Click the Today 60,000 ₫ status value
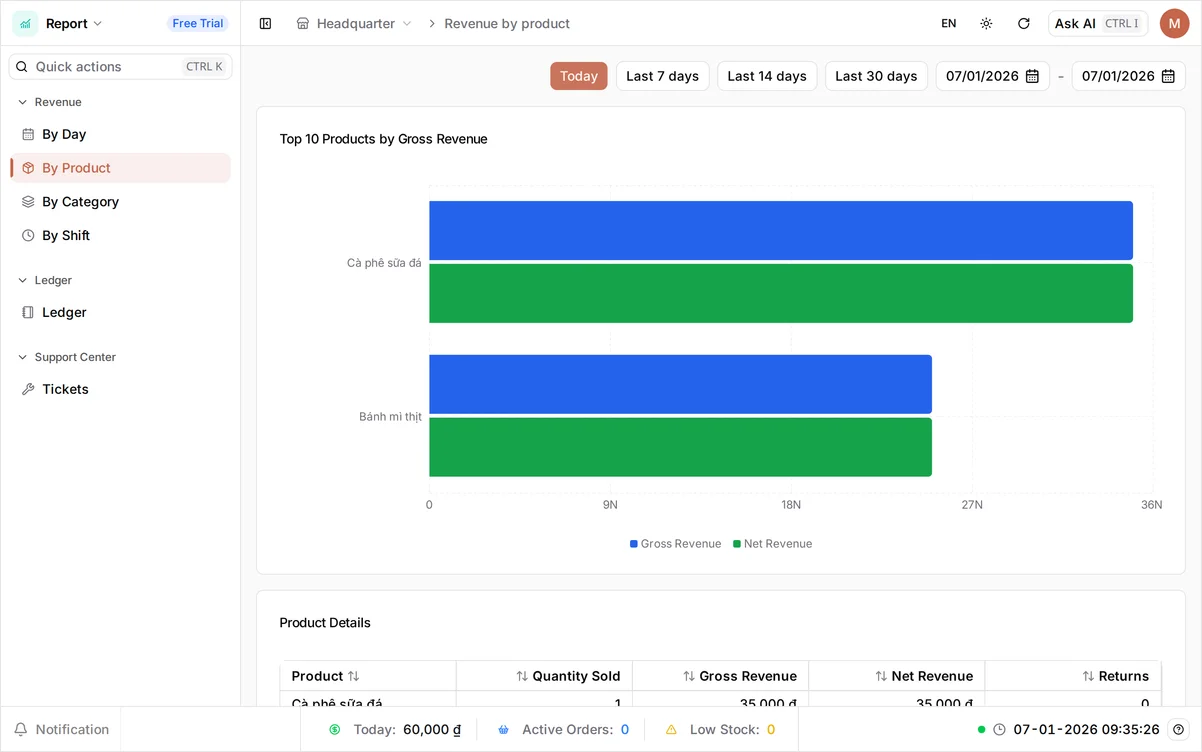The image size is (1202, 752). point(432,730)
